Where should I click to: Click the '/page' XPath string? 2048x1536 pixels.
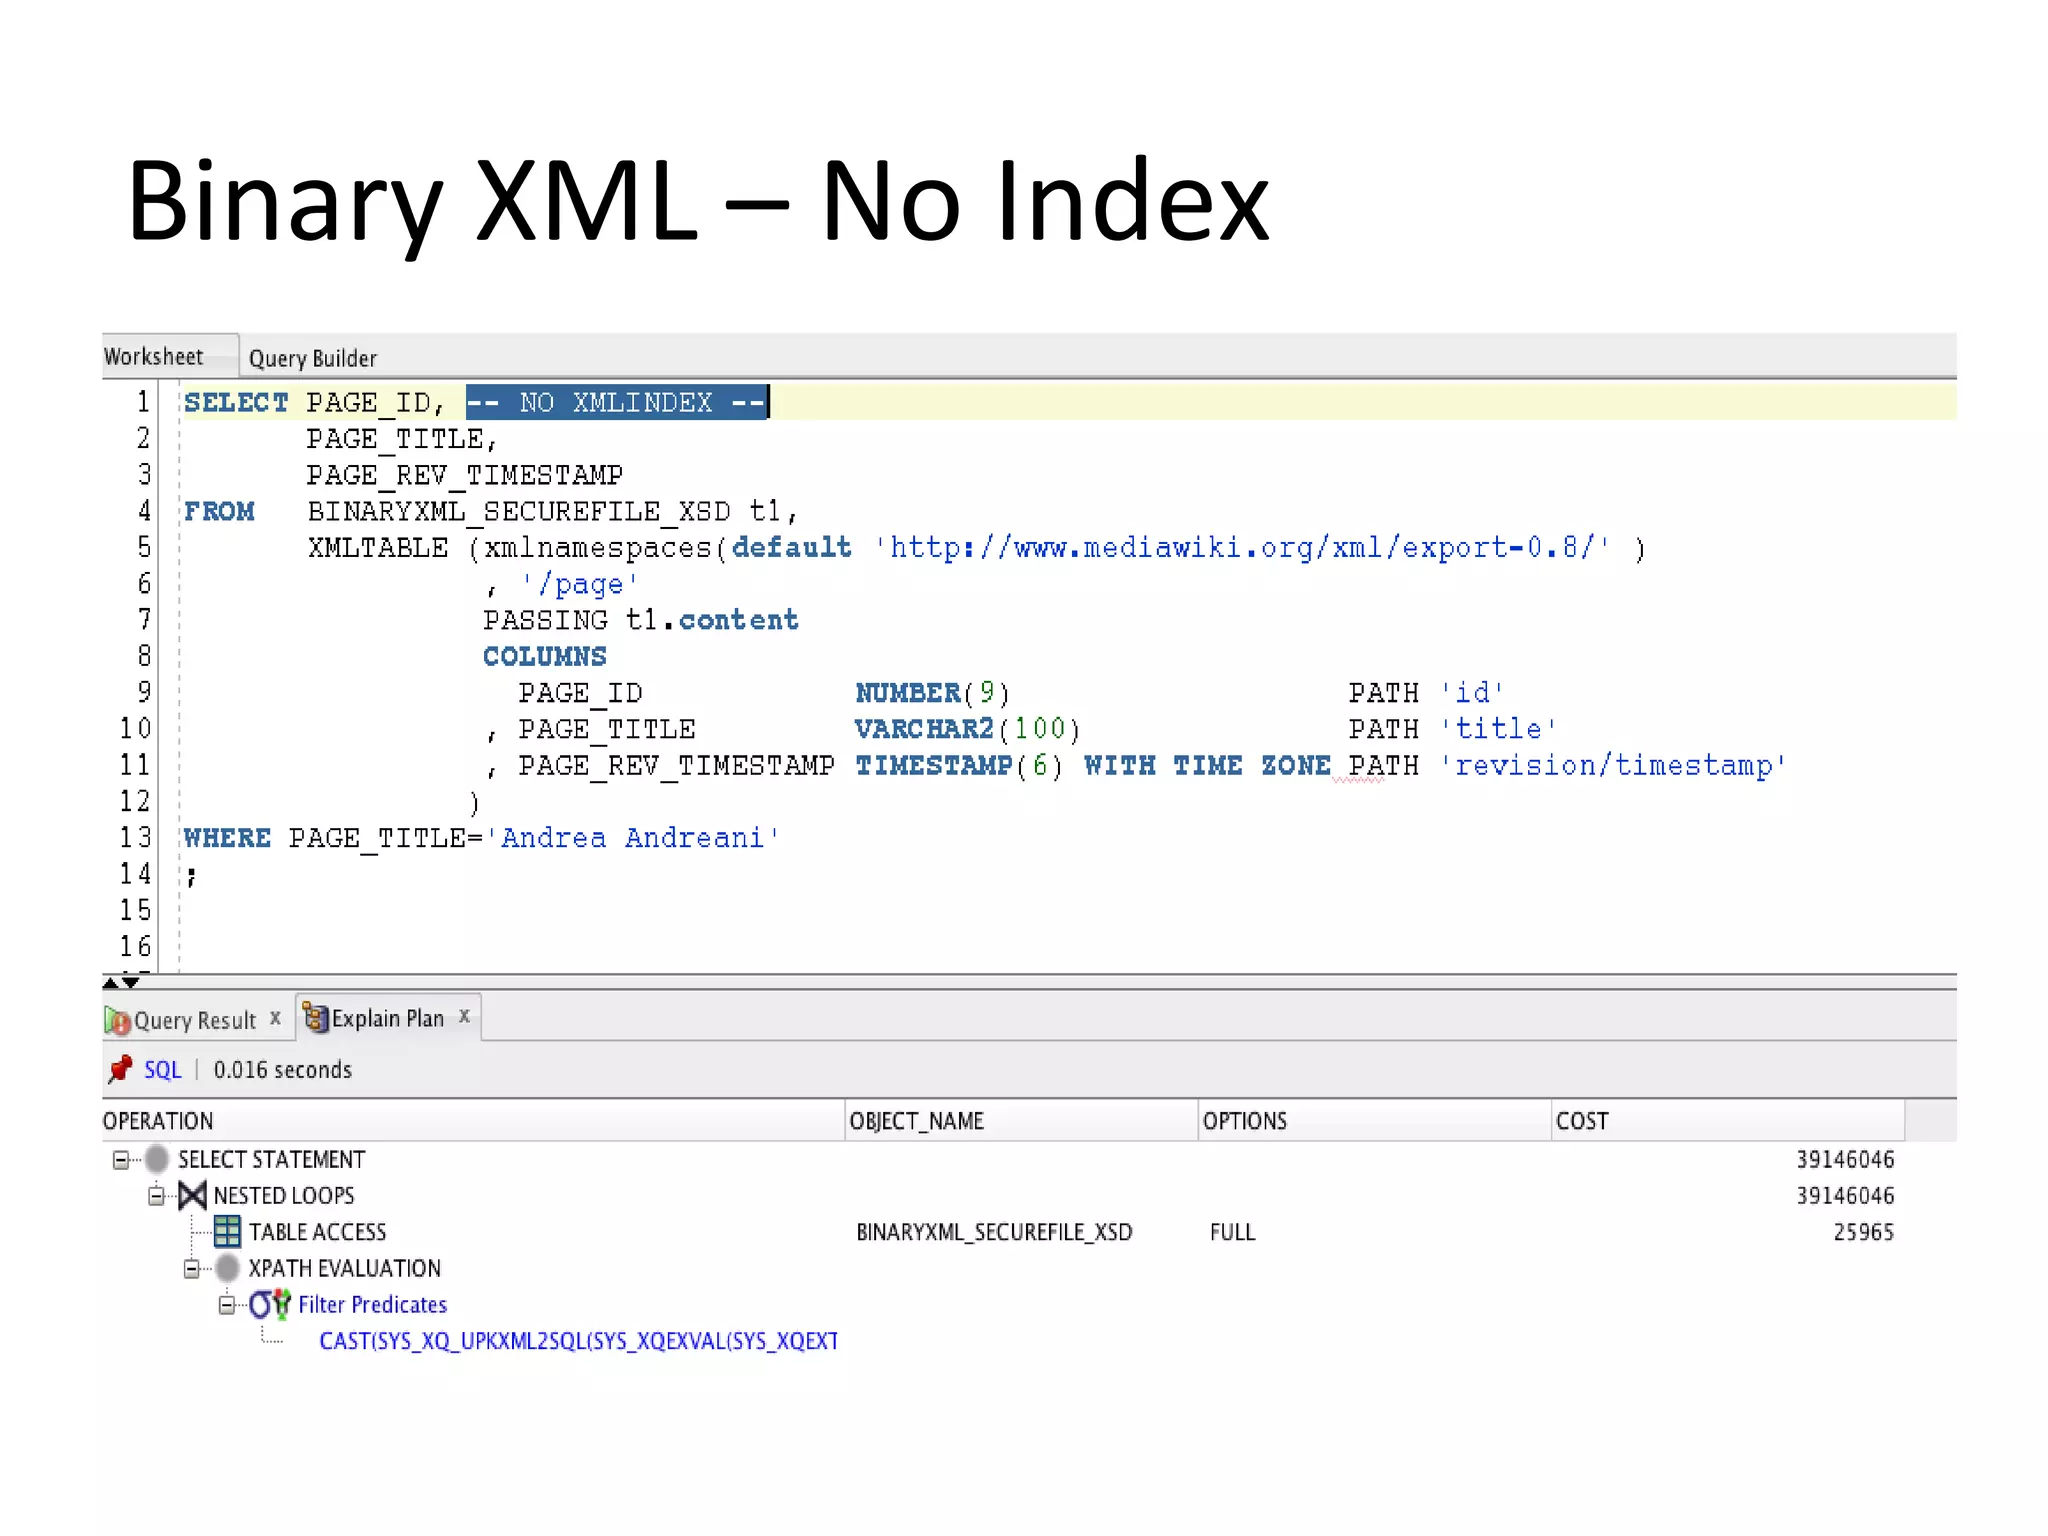pyautogui.click(x=579, y=585)
